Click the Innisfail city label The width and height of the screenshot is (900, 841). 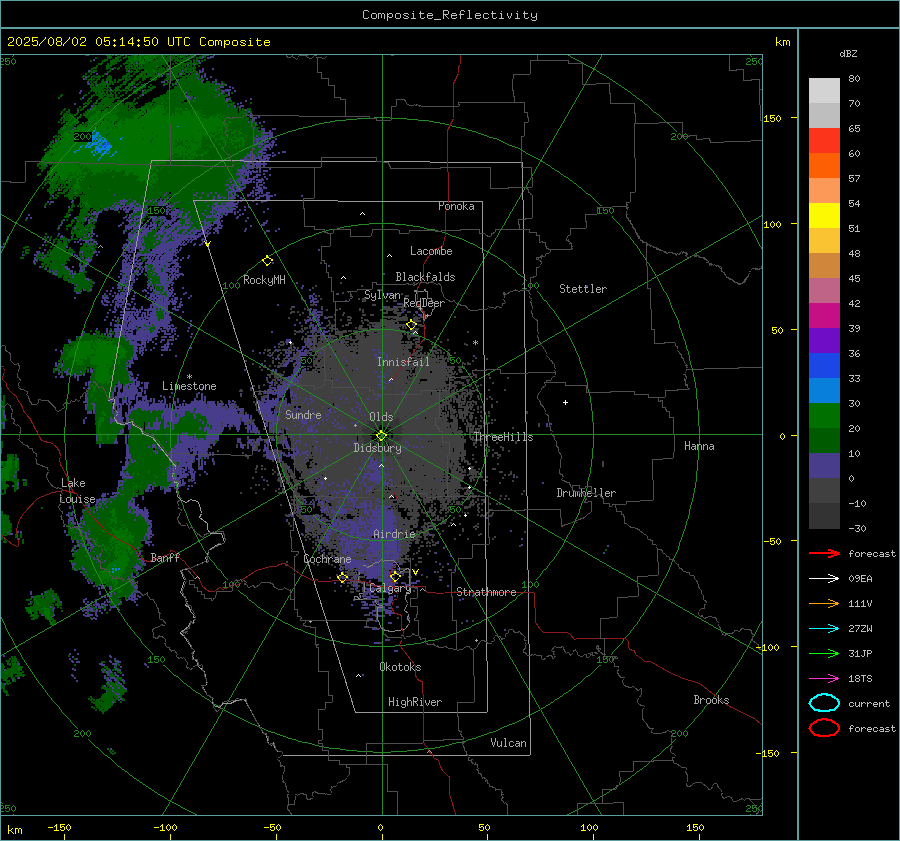403,362
